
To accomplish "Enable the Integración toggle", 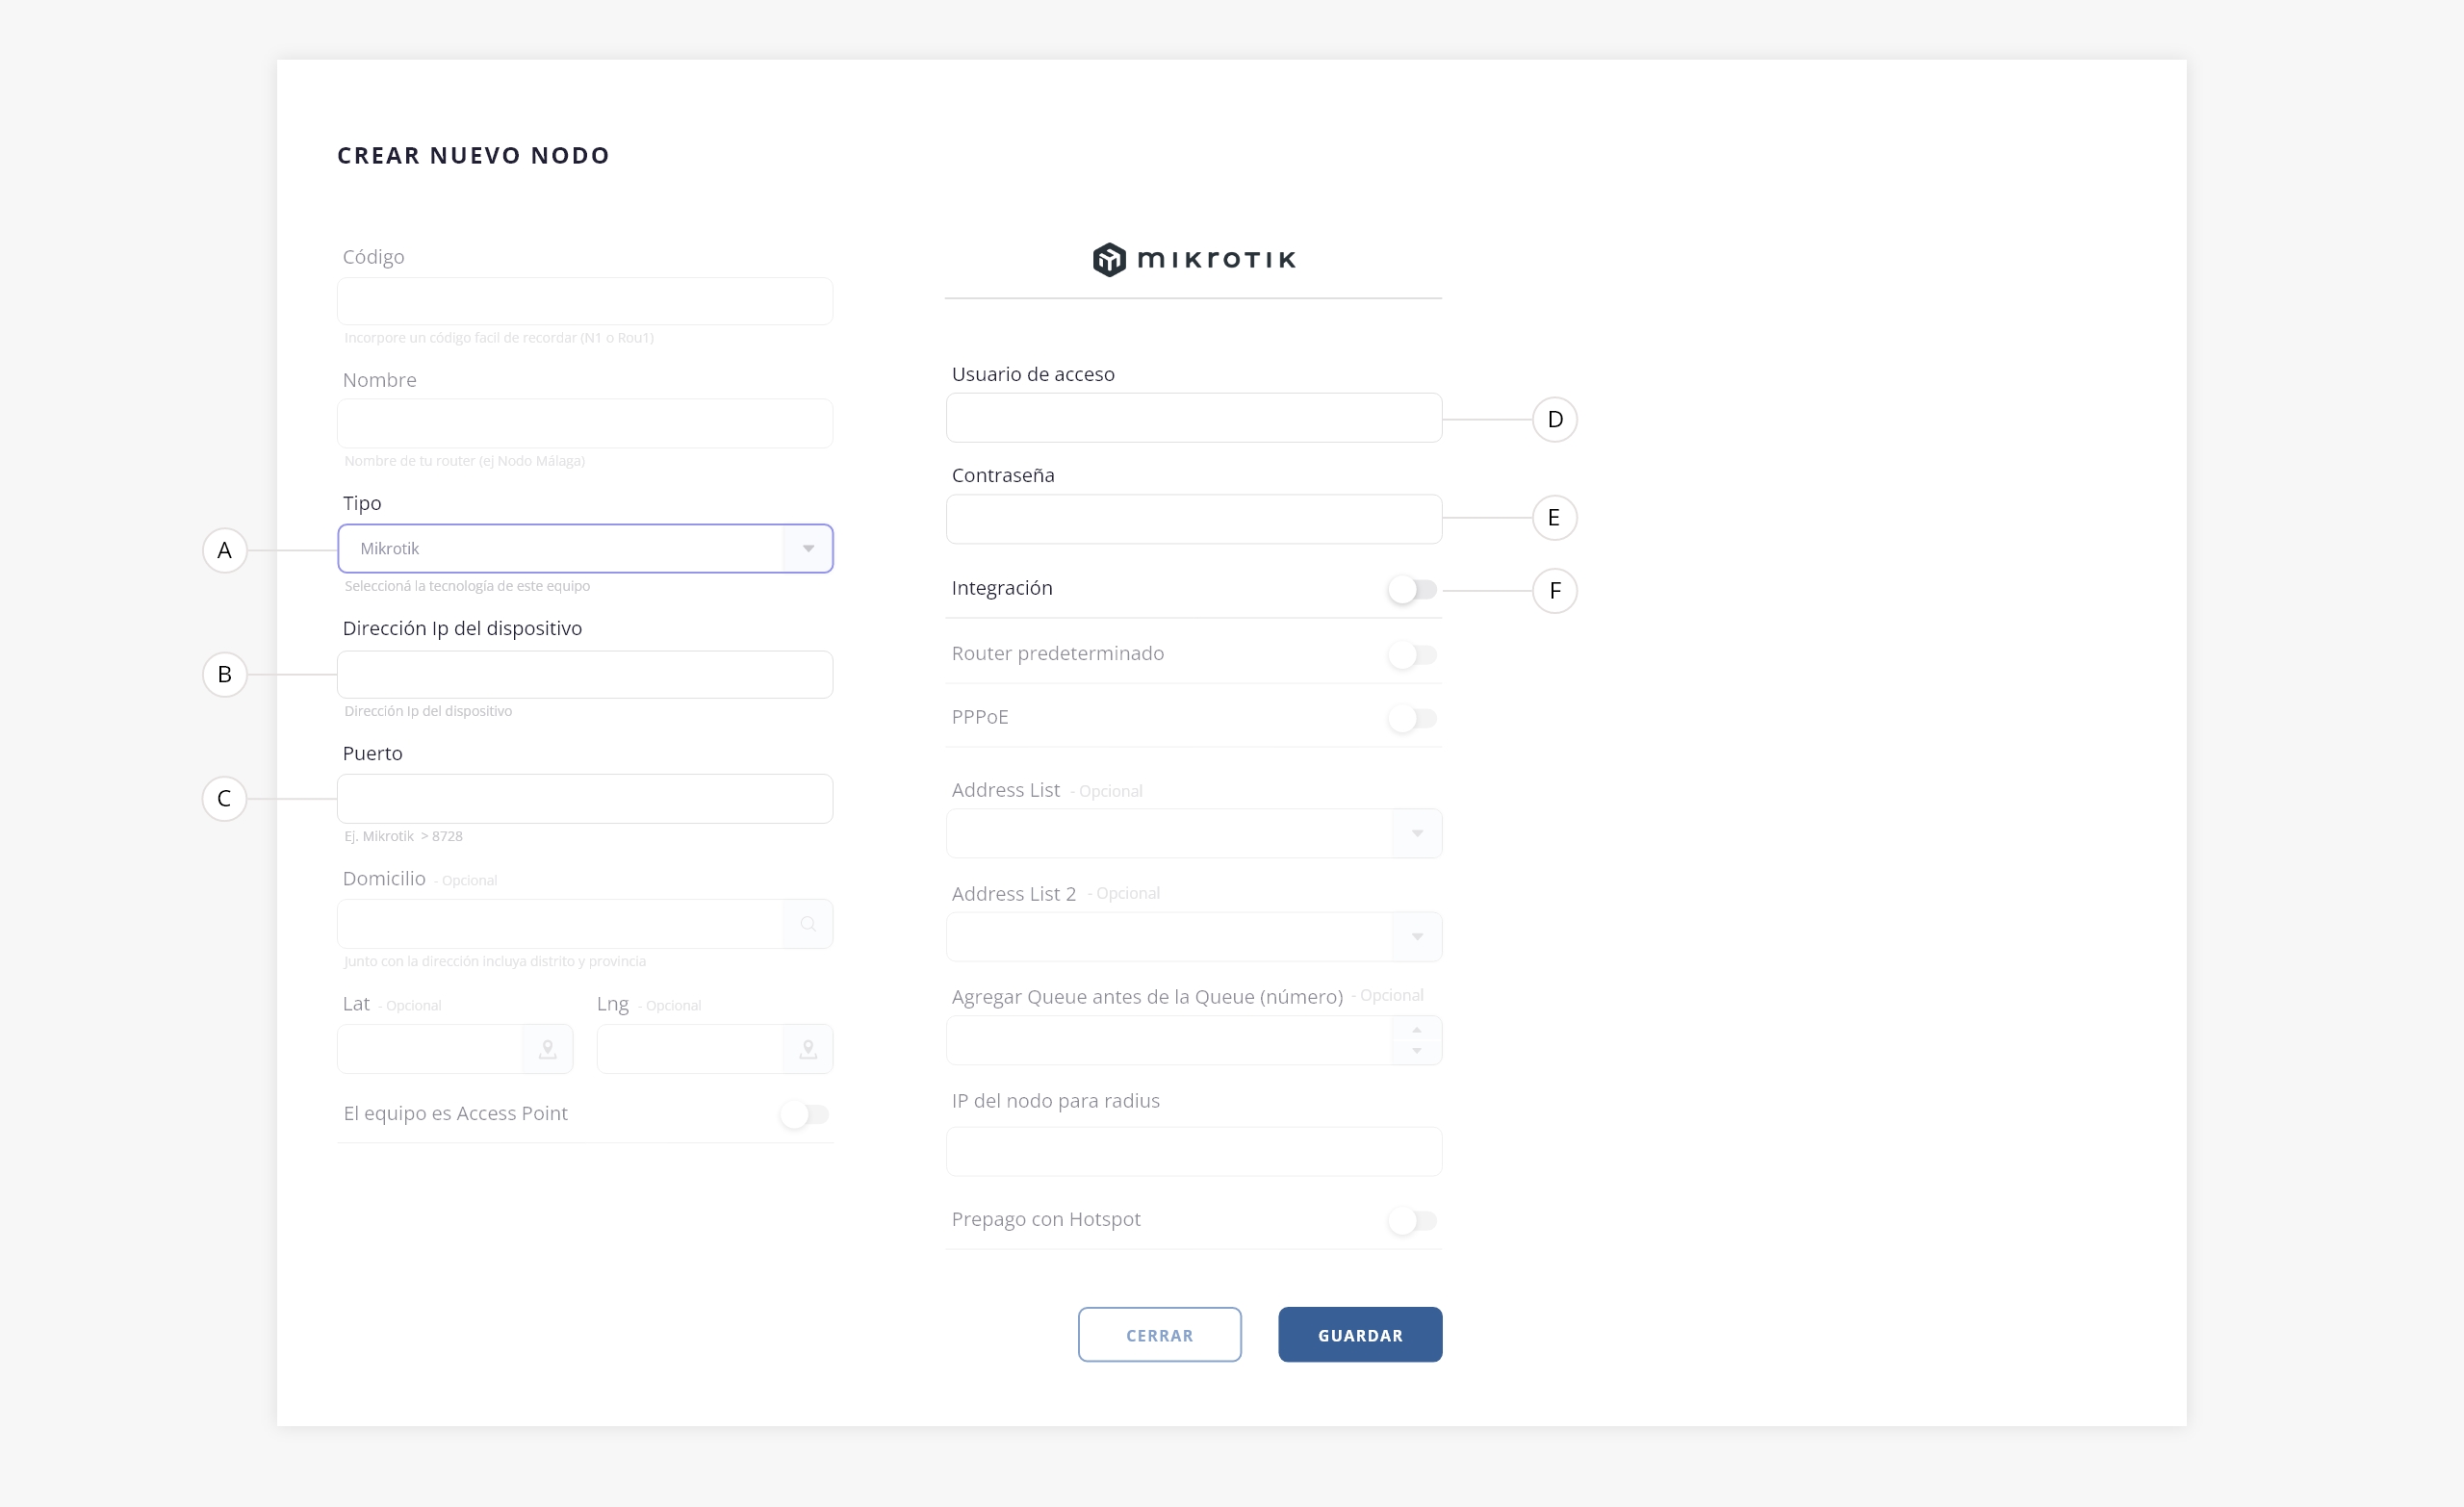I will pyautogui.click(x=1411, y=590).
